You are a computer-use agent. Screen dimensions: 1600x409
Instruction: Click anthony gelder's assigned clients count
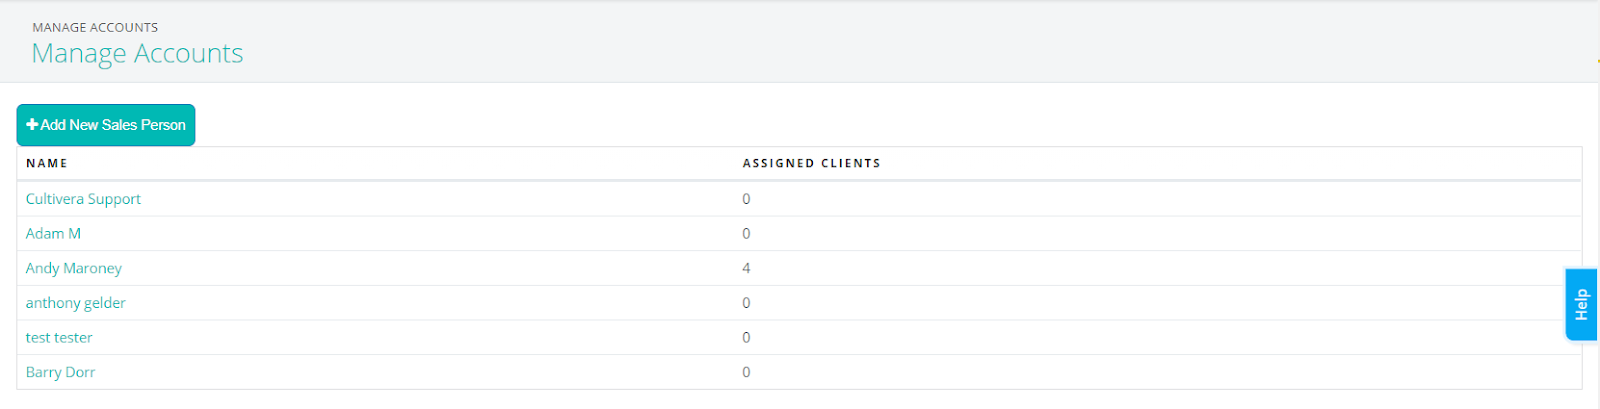coord(746,303)
